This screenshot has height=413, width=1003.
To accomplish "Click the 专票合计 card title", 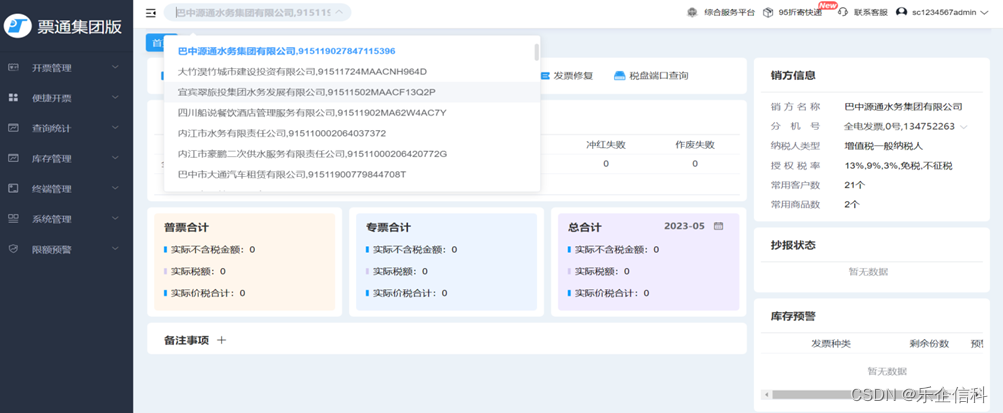I will click(x=388, y=227).
